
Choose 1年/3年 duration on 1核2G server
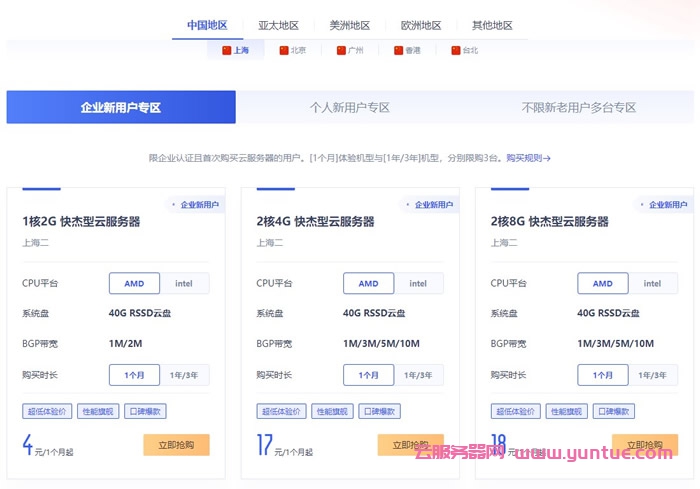(x=184, y=375)
